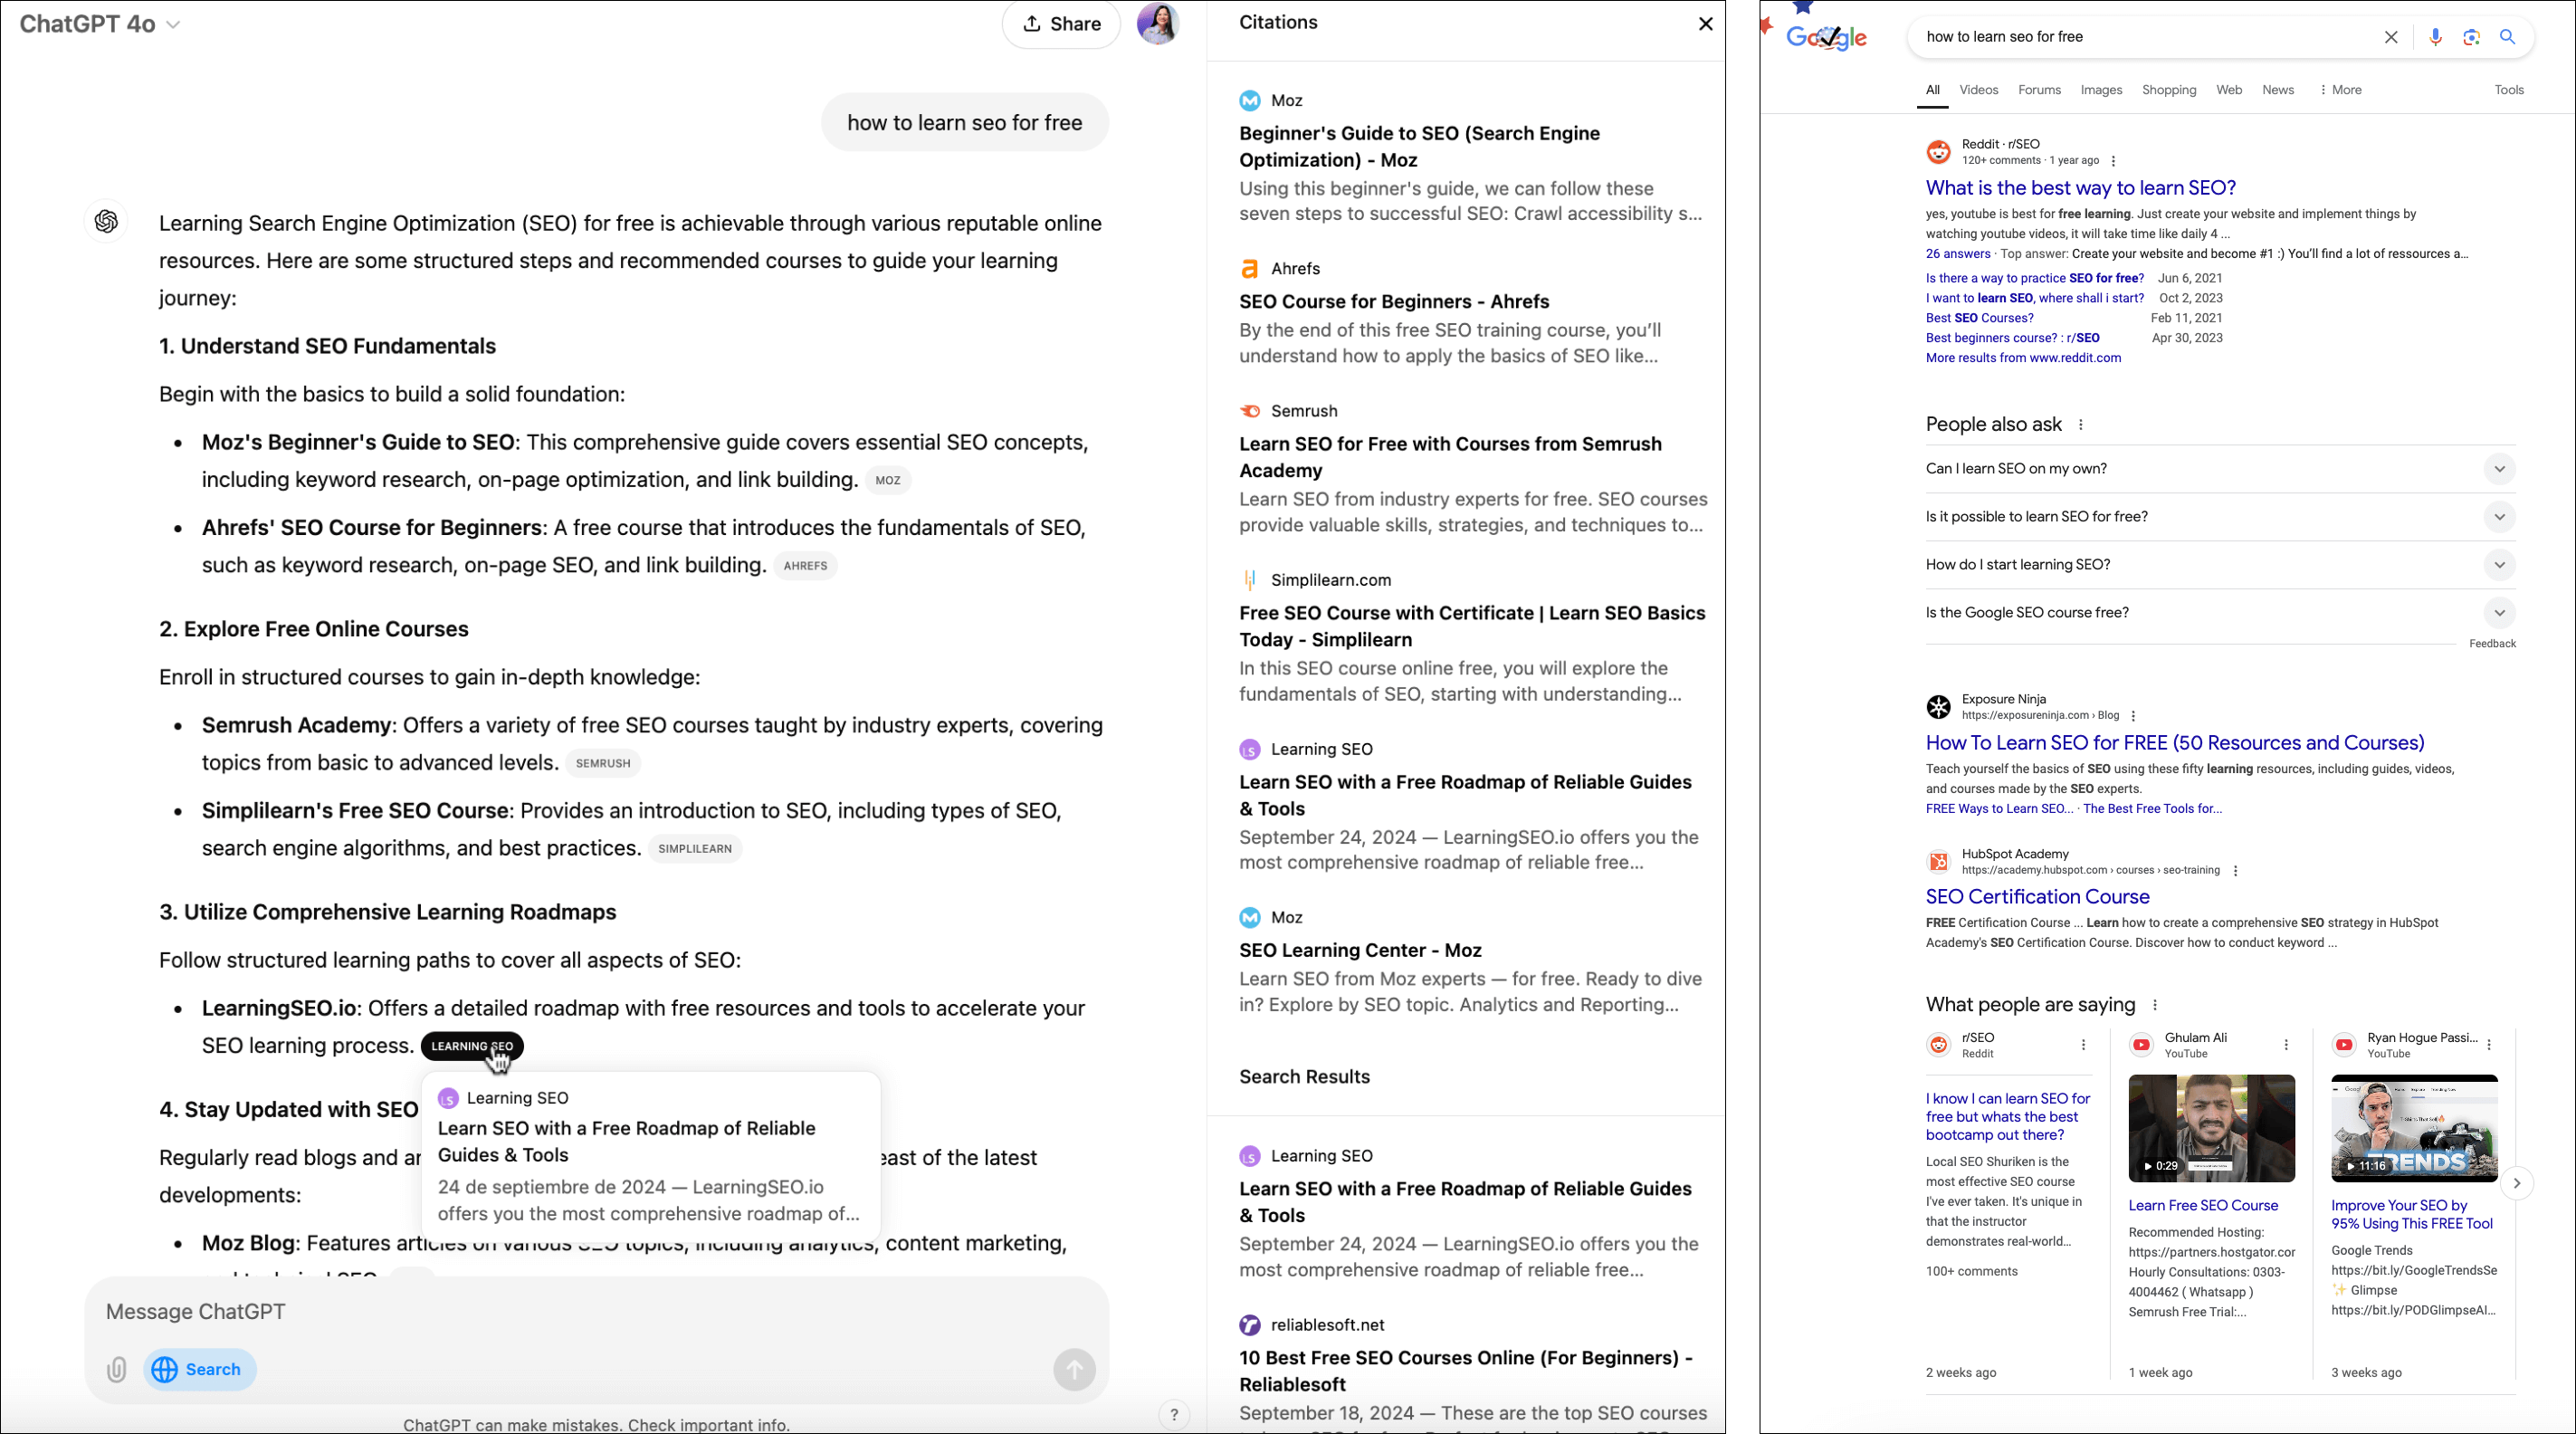Open Moz Beginner's Guide to SEO citation

coord(1419,146)
